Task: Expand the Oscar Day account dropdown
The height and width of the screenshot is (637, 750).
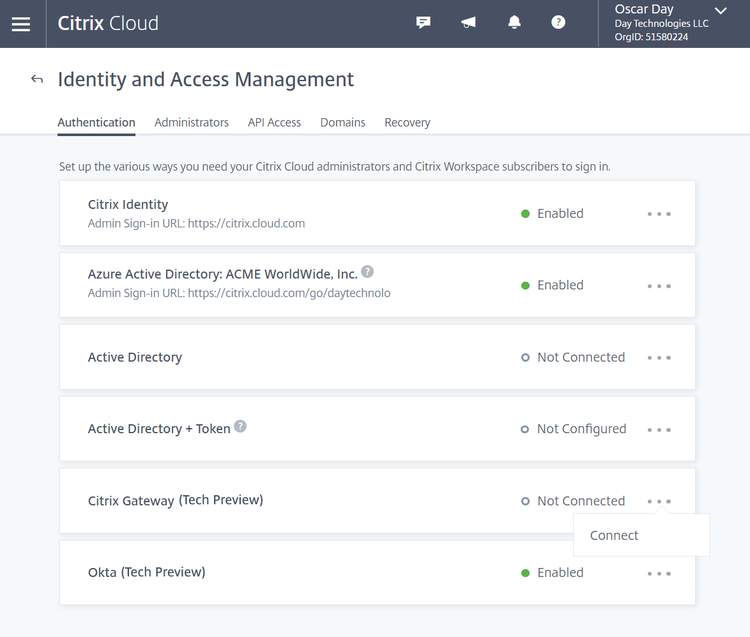Action: click(720, 11)
